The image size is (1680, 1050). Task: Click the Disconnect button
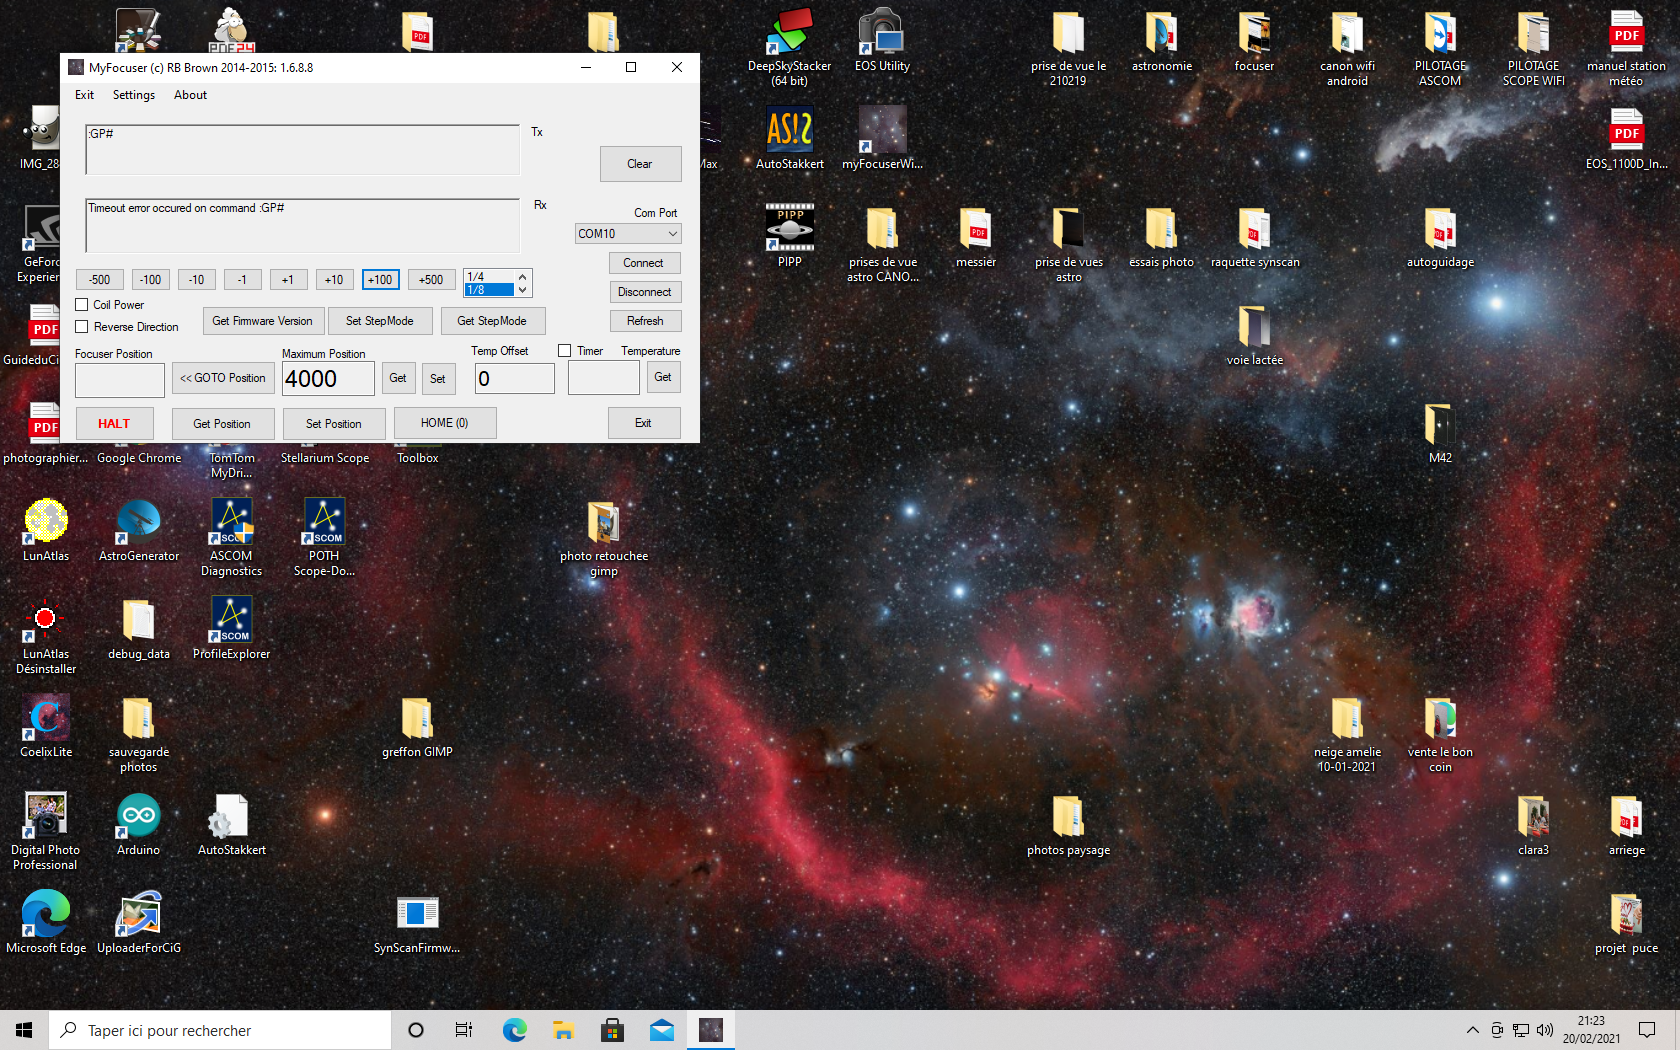point(644,292)
